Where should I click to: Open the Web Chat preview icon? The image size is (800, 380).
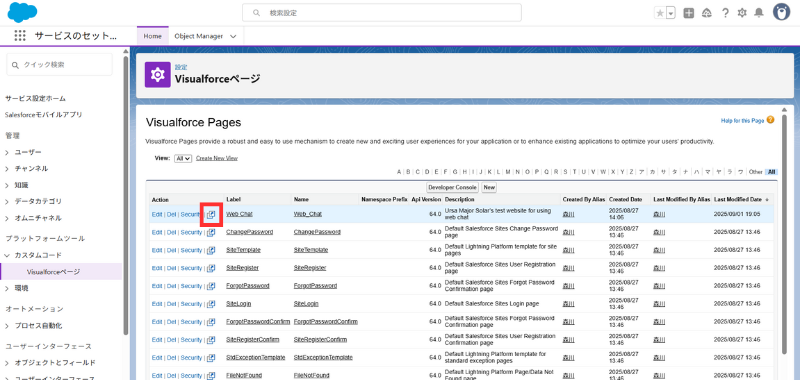(x=211, y=215)
